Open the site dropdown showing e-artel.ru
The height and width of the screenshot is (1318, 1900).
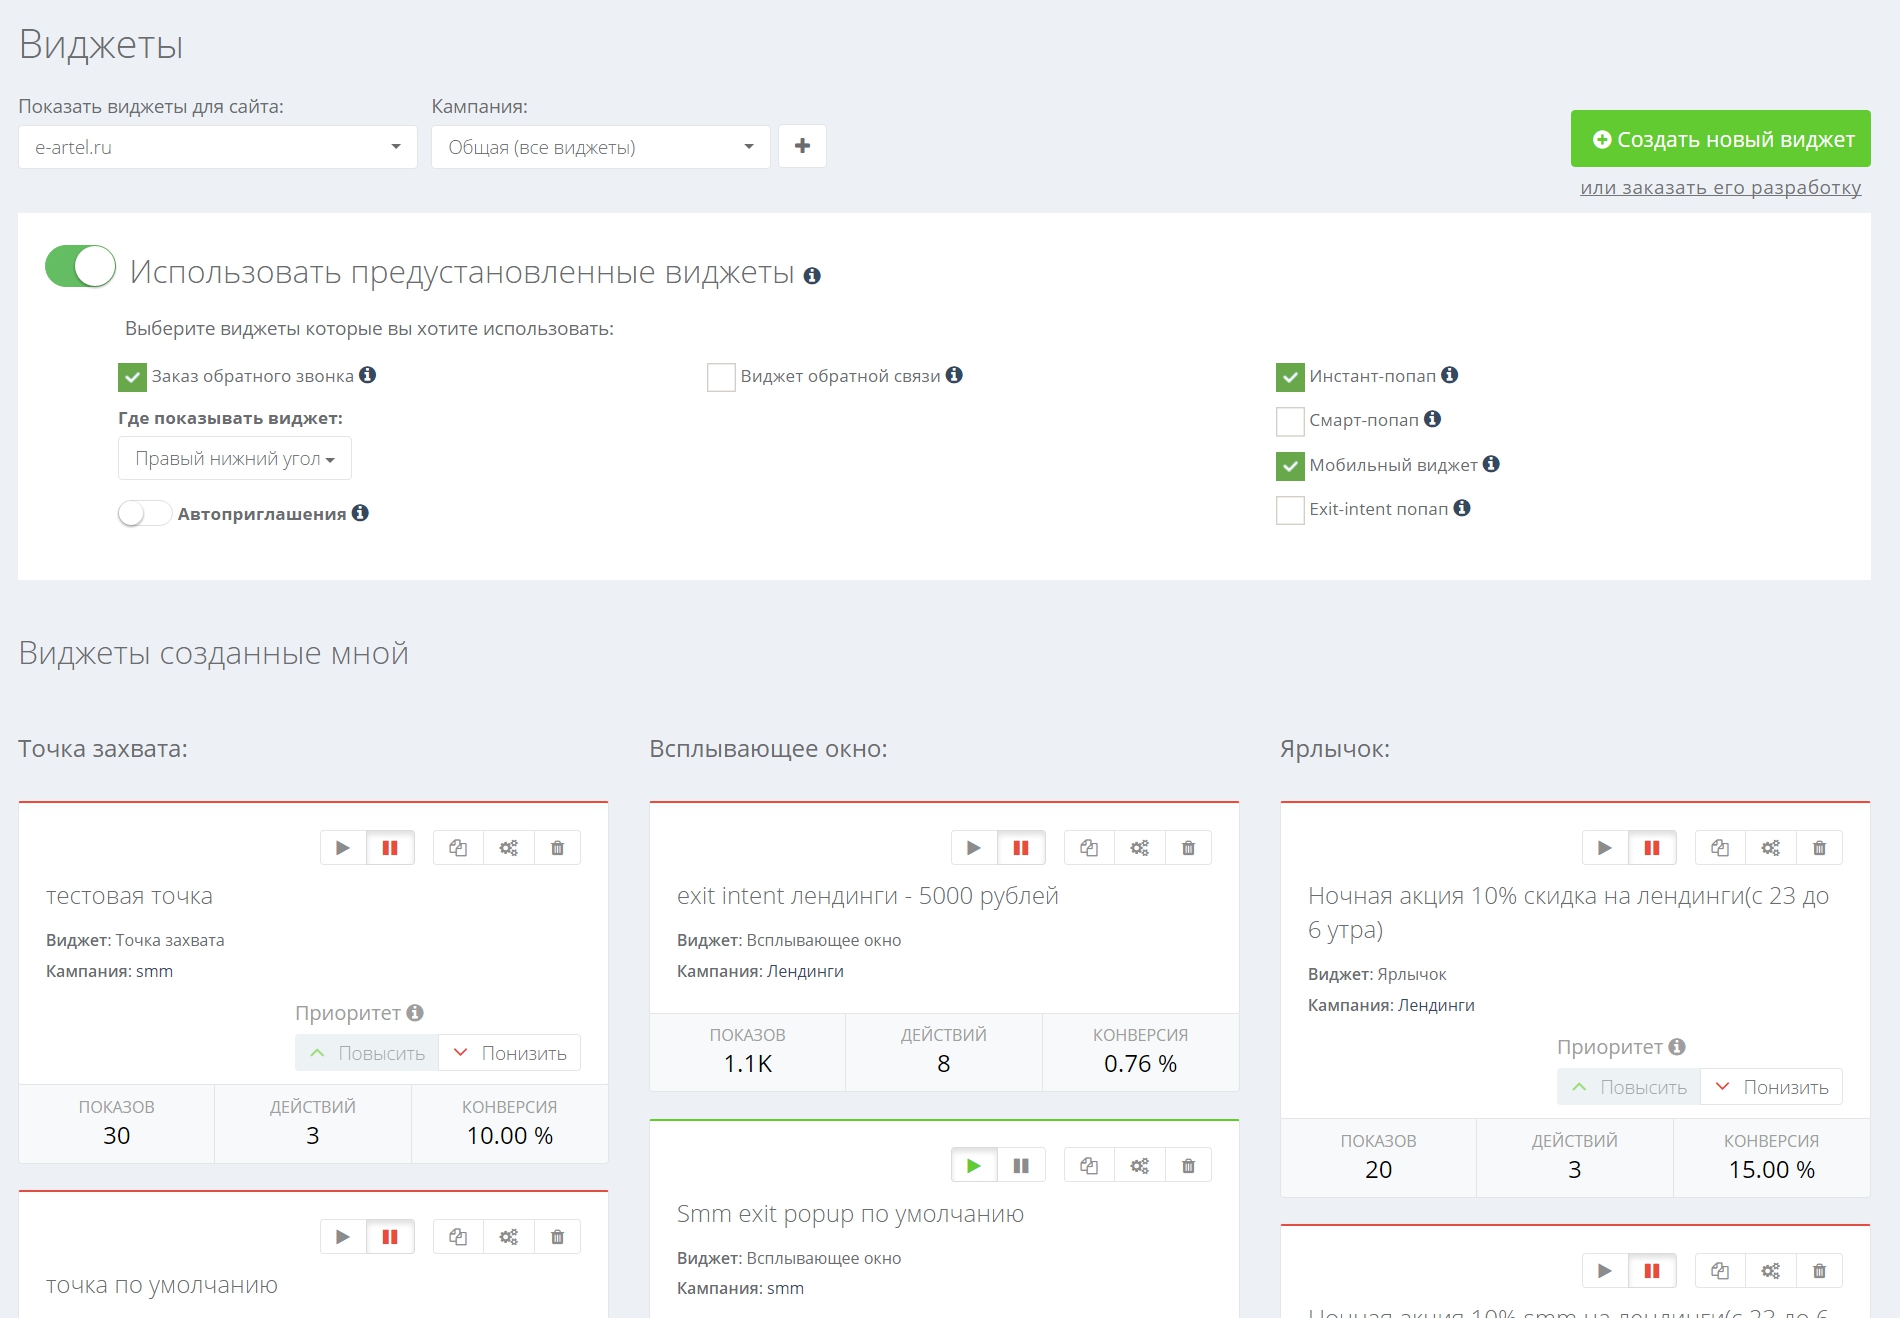217,147
